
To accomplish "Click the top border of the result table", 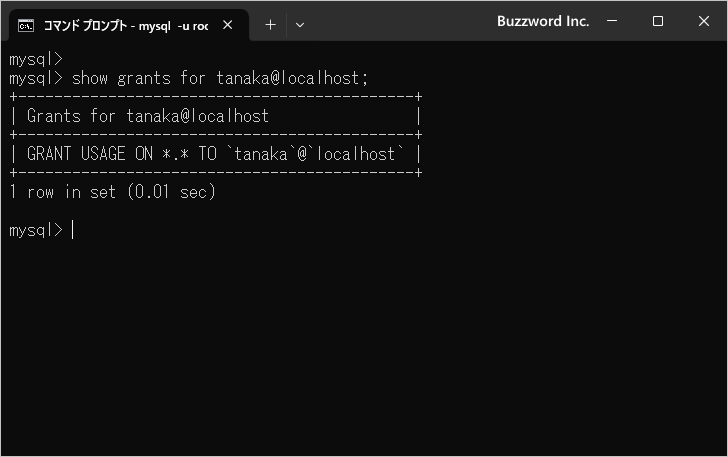I will coord(216,97).
